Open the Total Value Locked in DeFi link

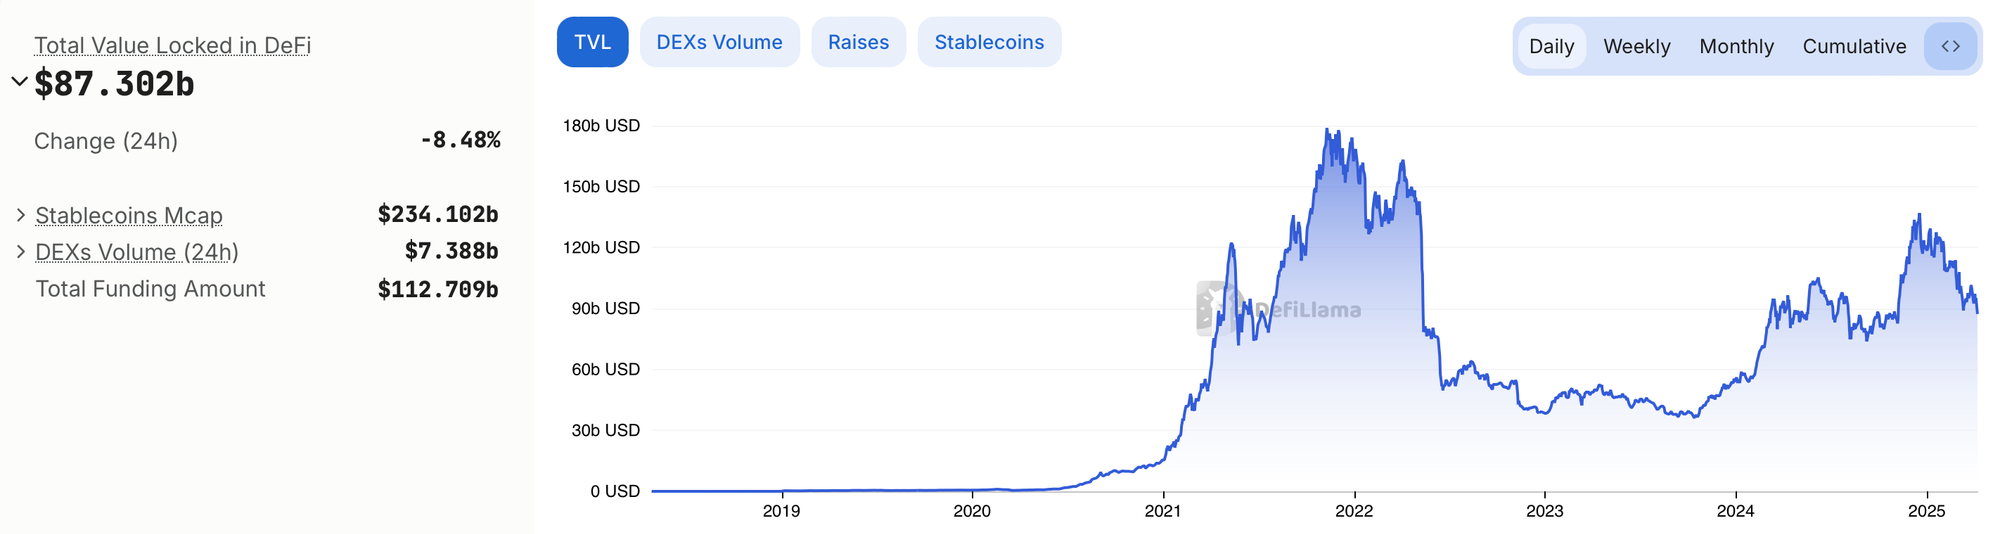pyautogui.click(x=172, y=45)
